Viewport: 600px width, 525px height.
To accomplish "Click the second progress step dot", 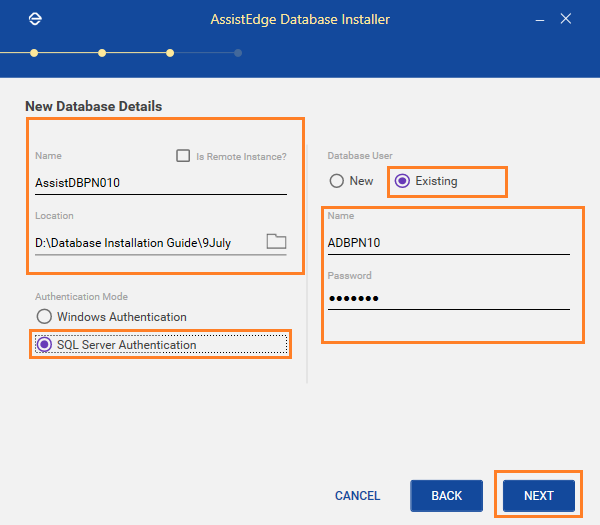I will (102, 53).
